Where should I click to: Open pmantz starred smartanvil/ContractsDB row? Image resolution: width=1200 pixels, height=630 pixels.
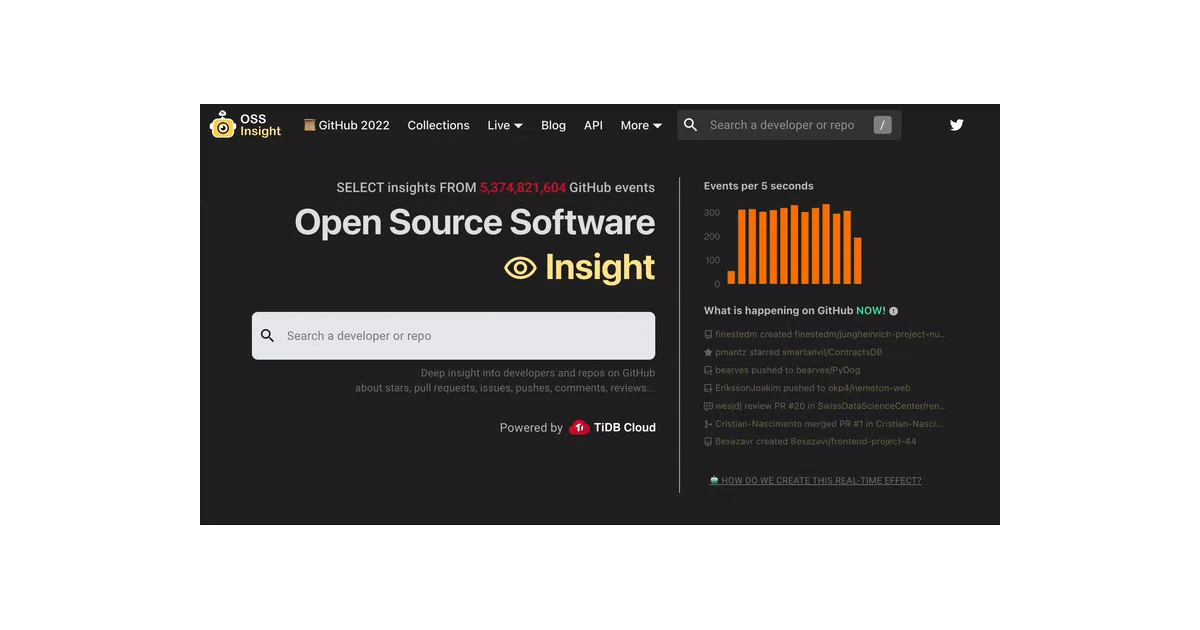click(793, 353)
